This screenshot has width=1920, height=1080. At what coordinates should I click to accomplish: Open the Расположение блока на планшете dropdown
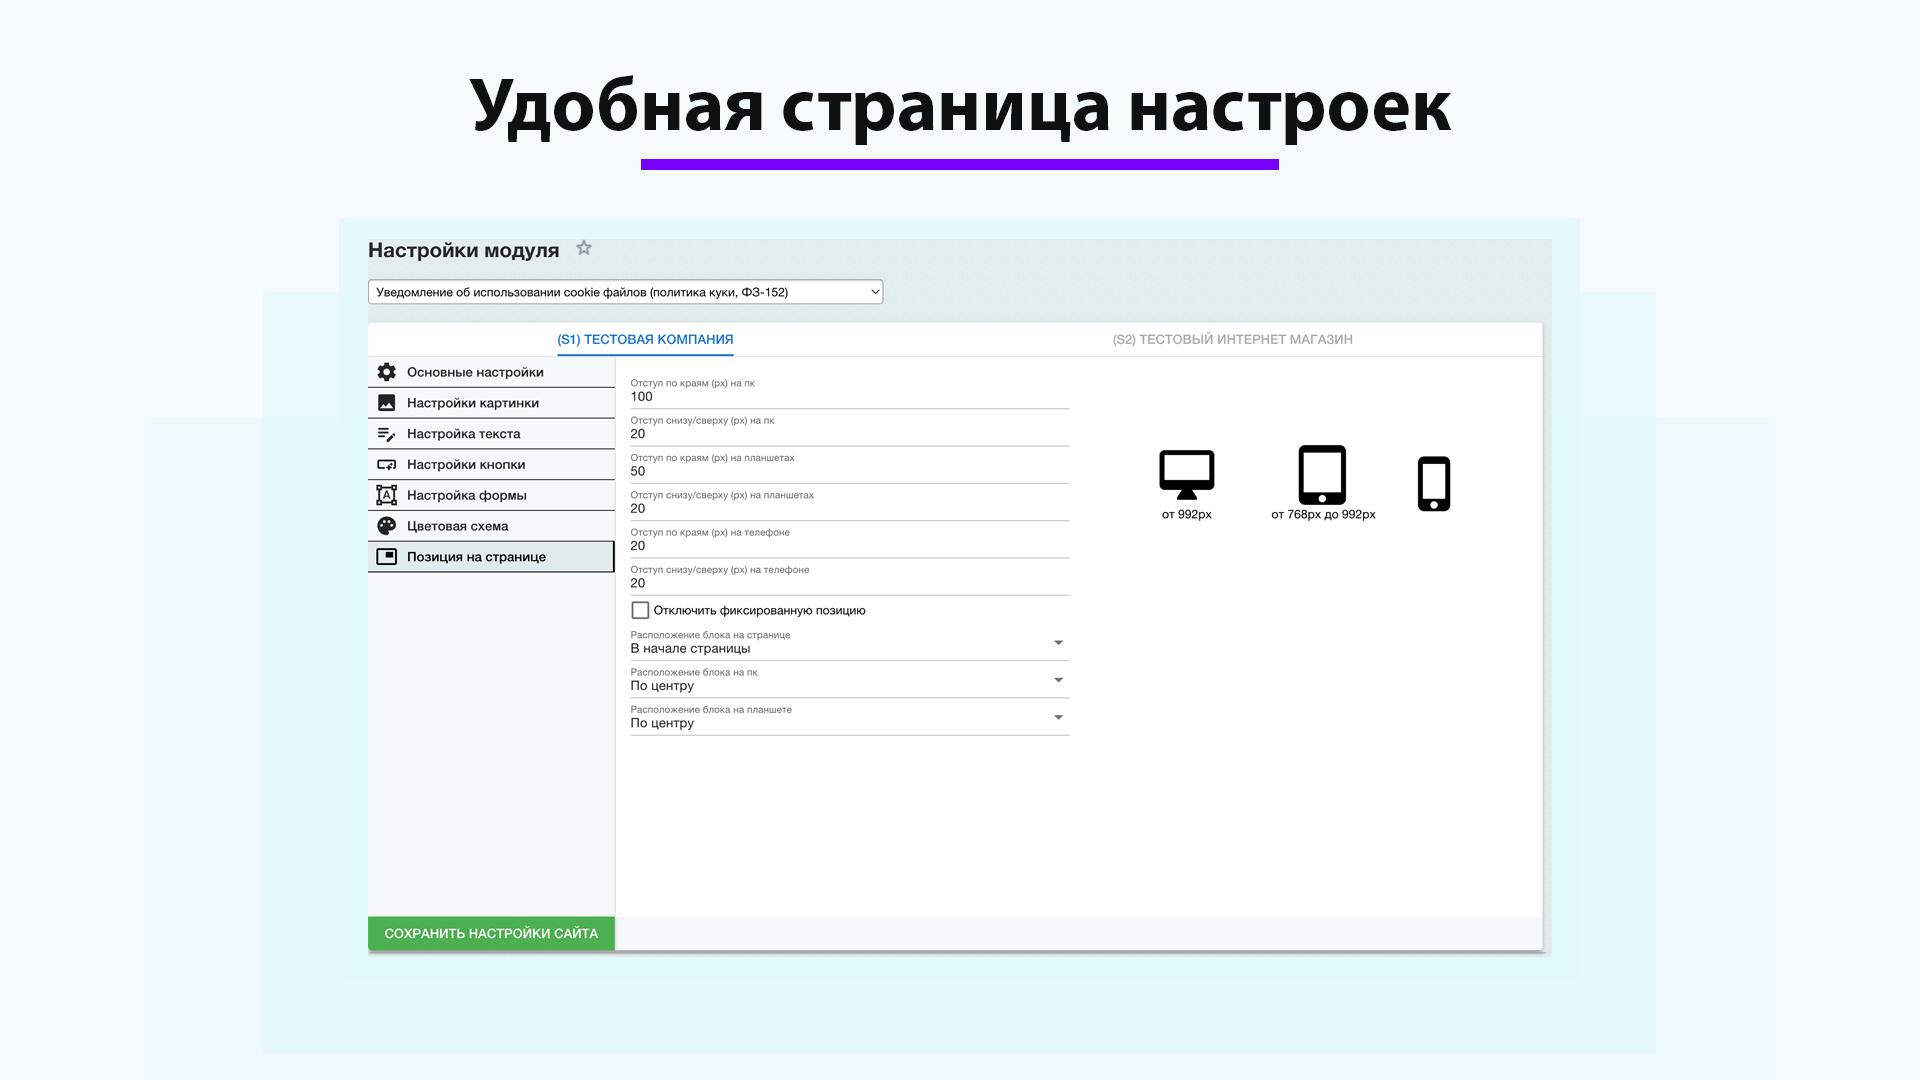[x=1058, y=717]
